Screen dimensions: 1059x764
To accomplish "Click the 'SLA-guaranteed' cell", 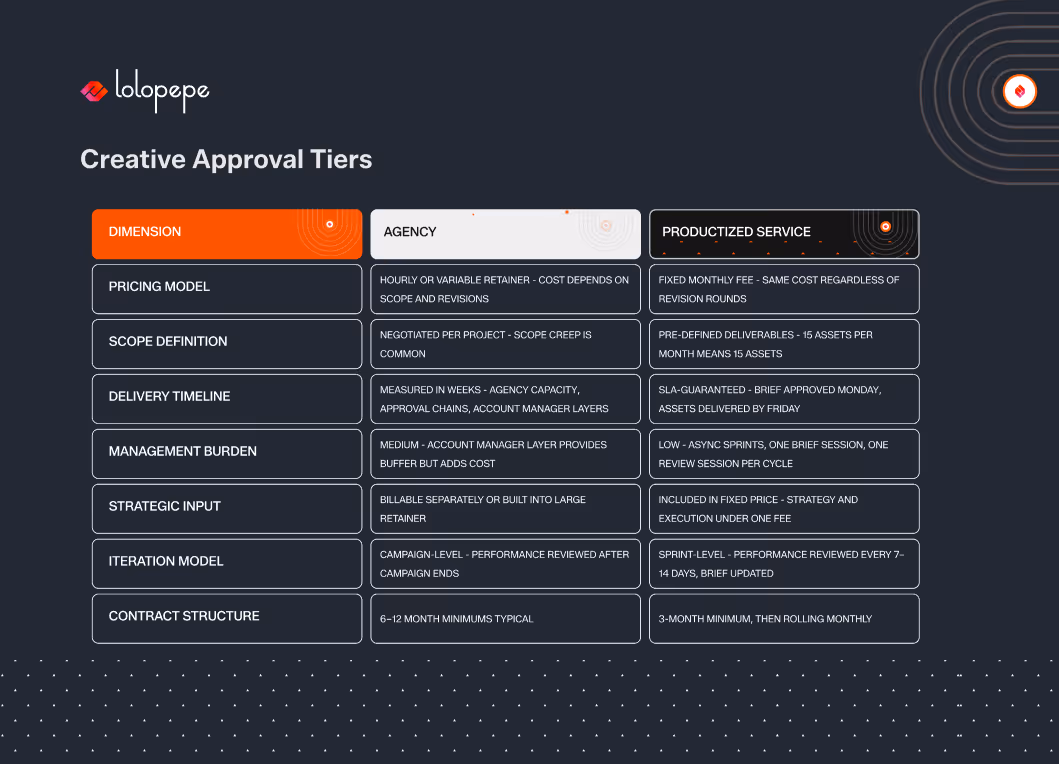I will point(784,399).
